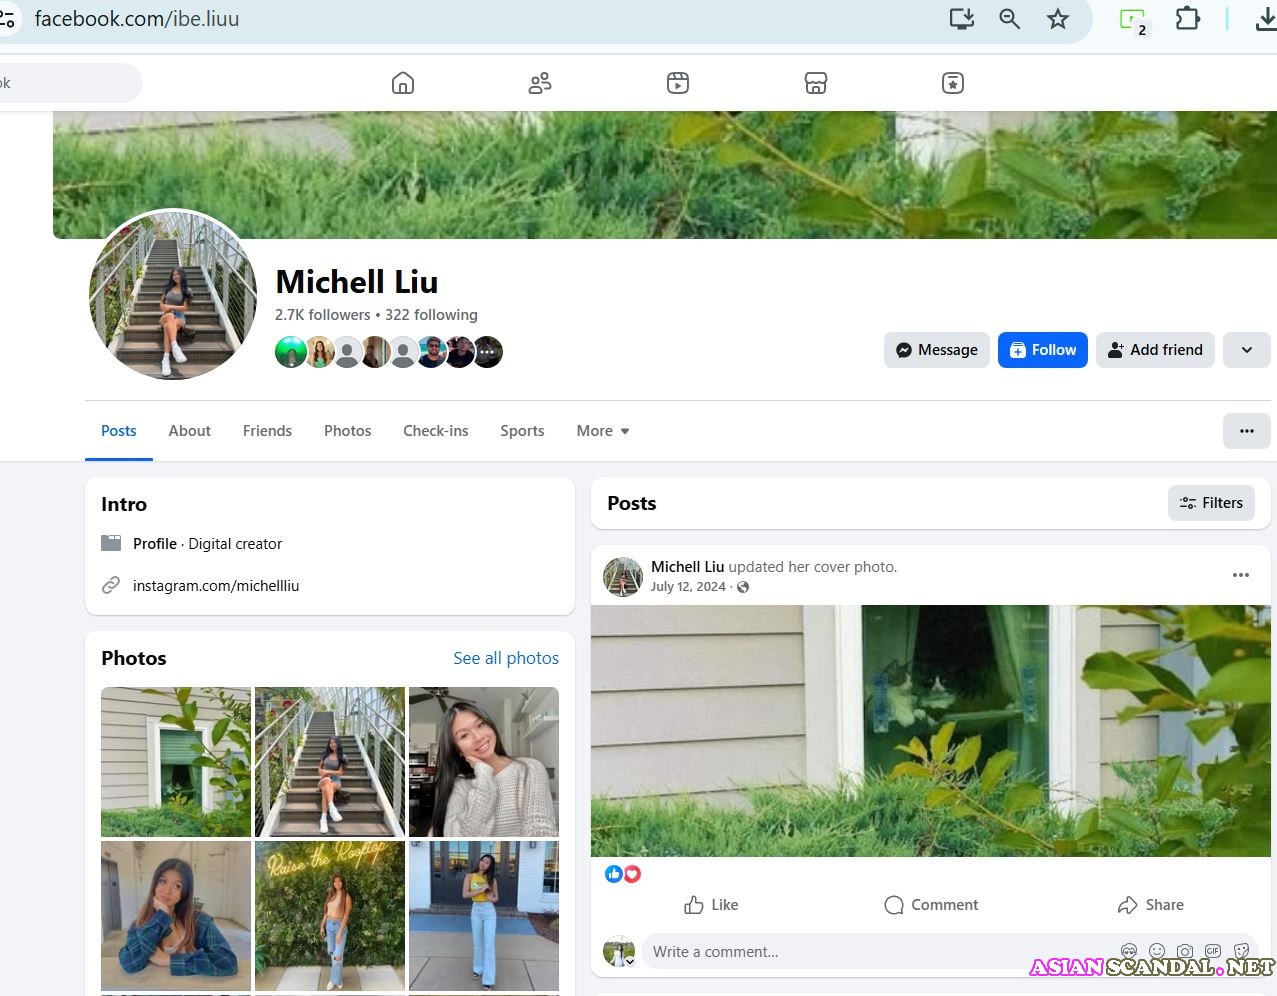Attach a photo with the camera icon
1277x996 pixels.
click(x=1185, y=951)
